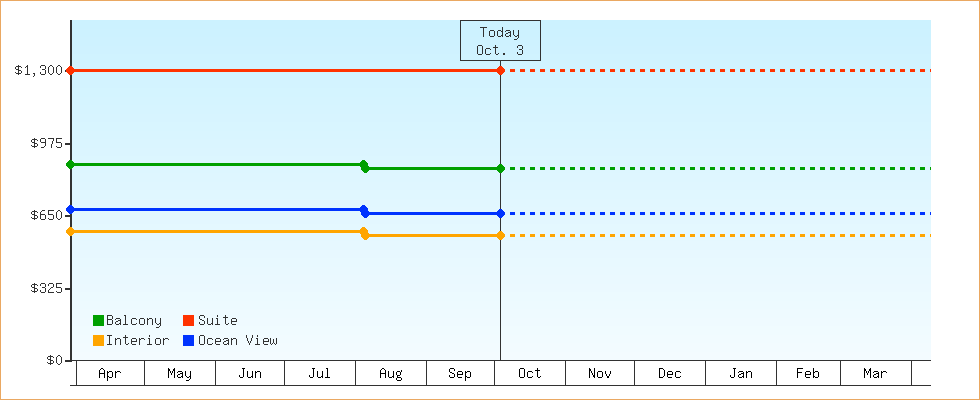Screen dimensions: 980x400
Task: Select the Apr month label
Action: 110,374
